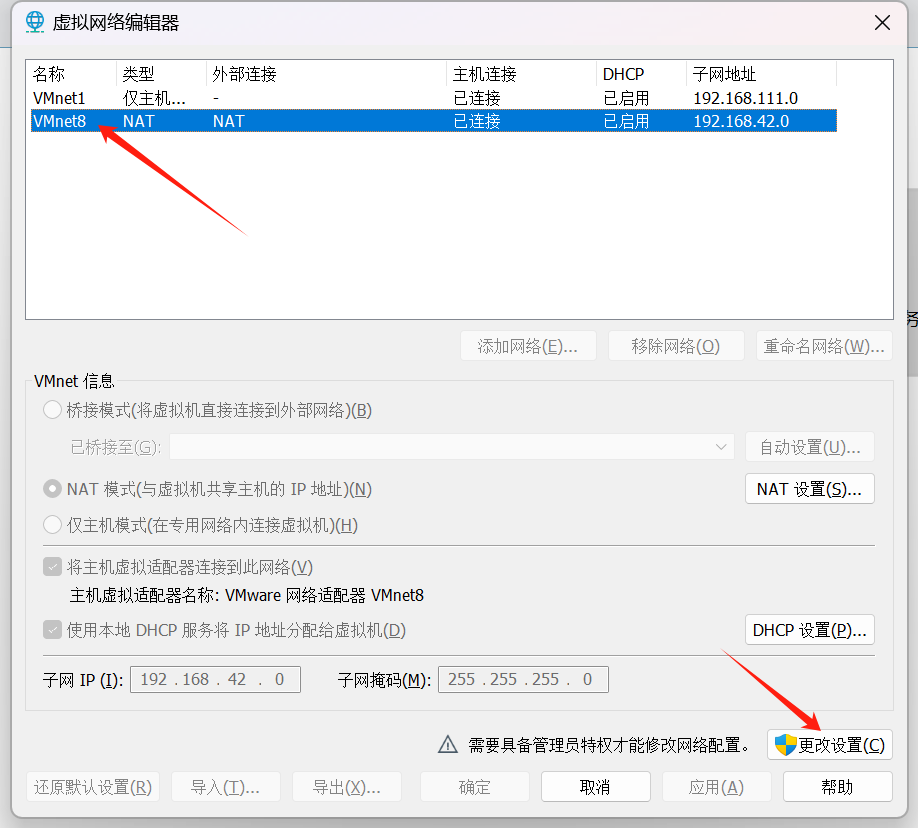Screen dimensions: 918x828
Task: Click the DHCP column header
Action: pyautogui.click(x=641, y=74)
